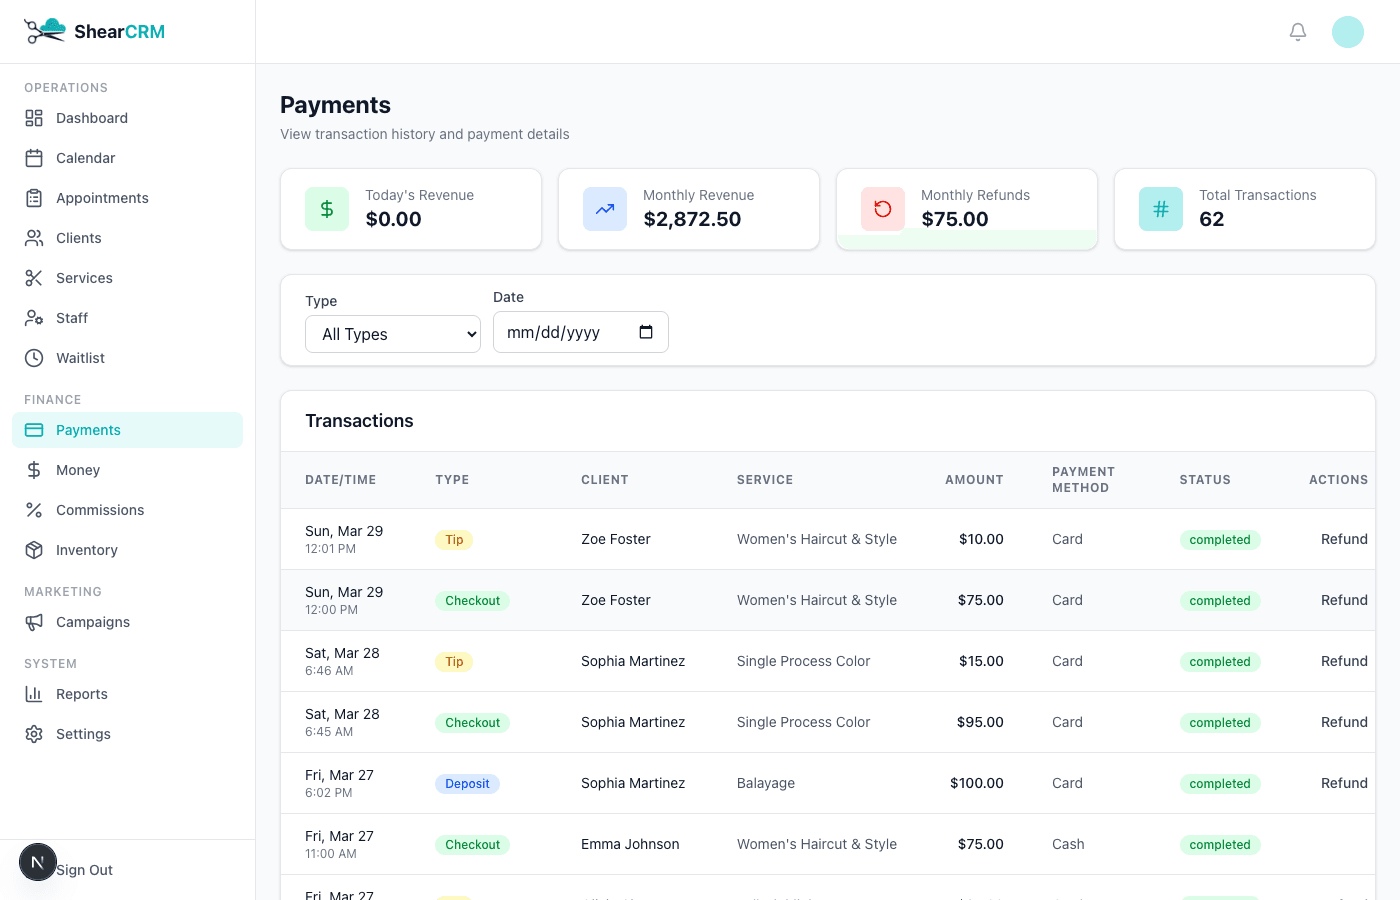Click the Calendar sidebar icon

click(34, 158)
